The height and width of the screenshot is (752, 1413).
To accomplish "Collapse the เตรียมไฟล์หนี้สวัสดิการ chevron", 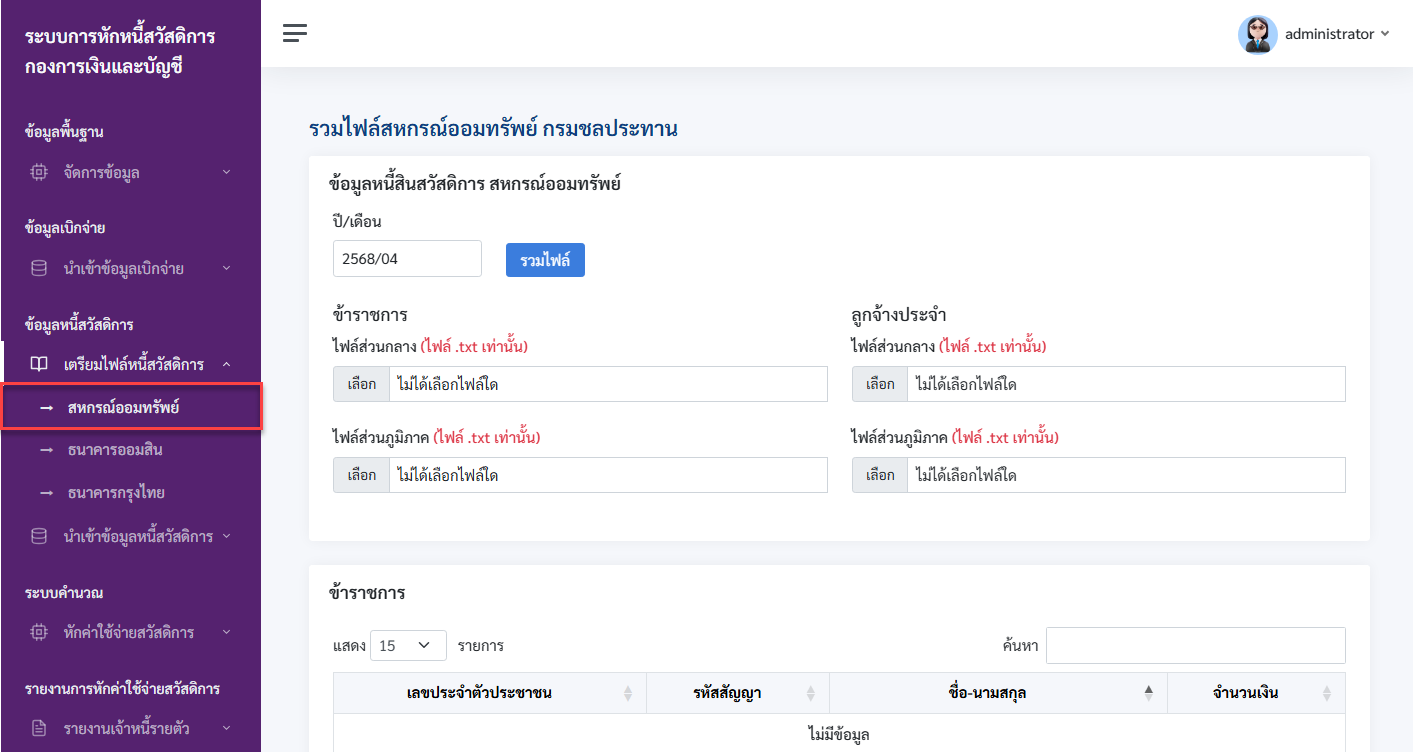I will pos(226,364).
